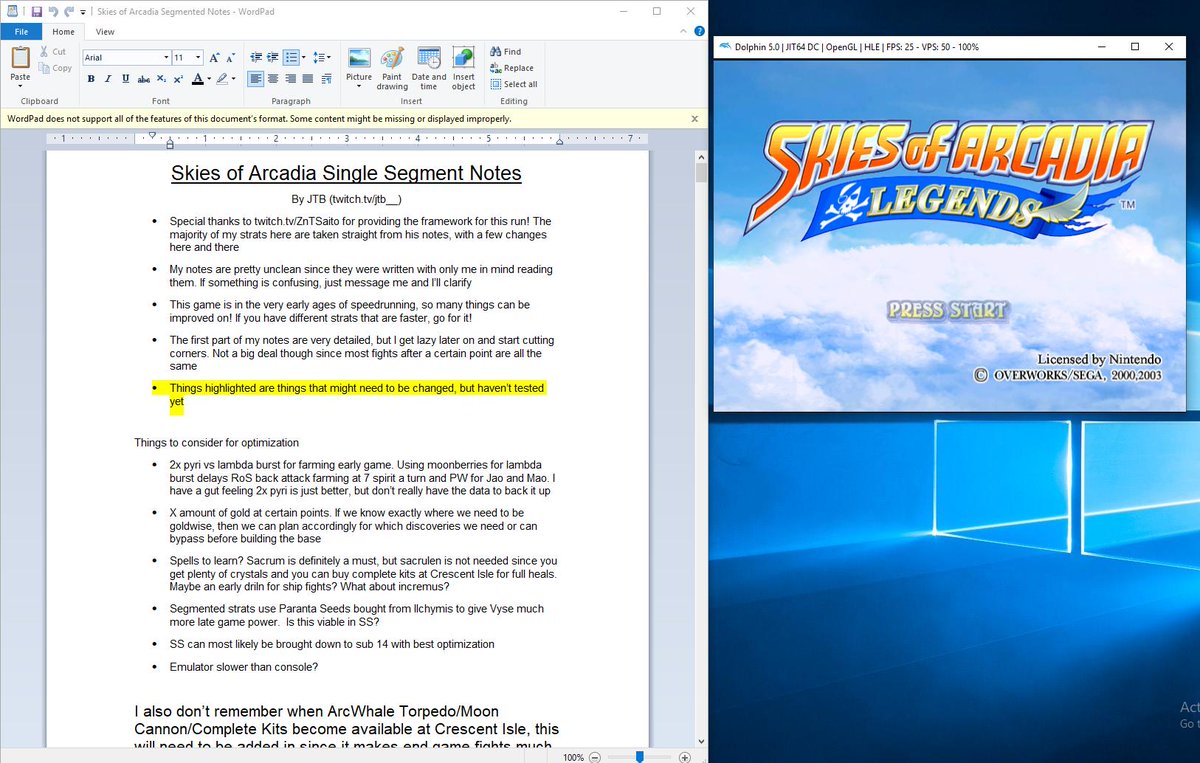The image size is (1200, 763).
Task: Click the WordPad vertical scrollbar thumb
Action: (x=701, y=172)
